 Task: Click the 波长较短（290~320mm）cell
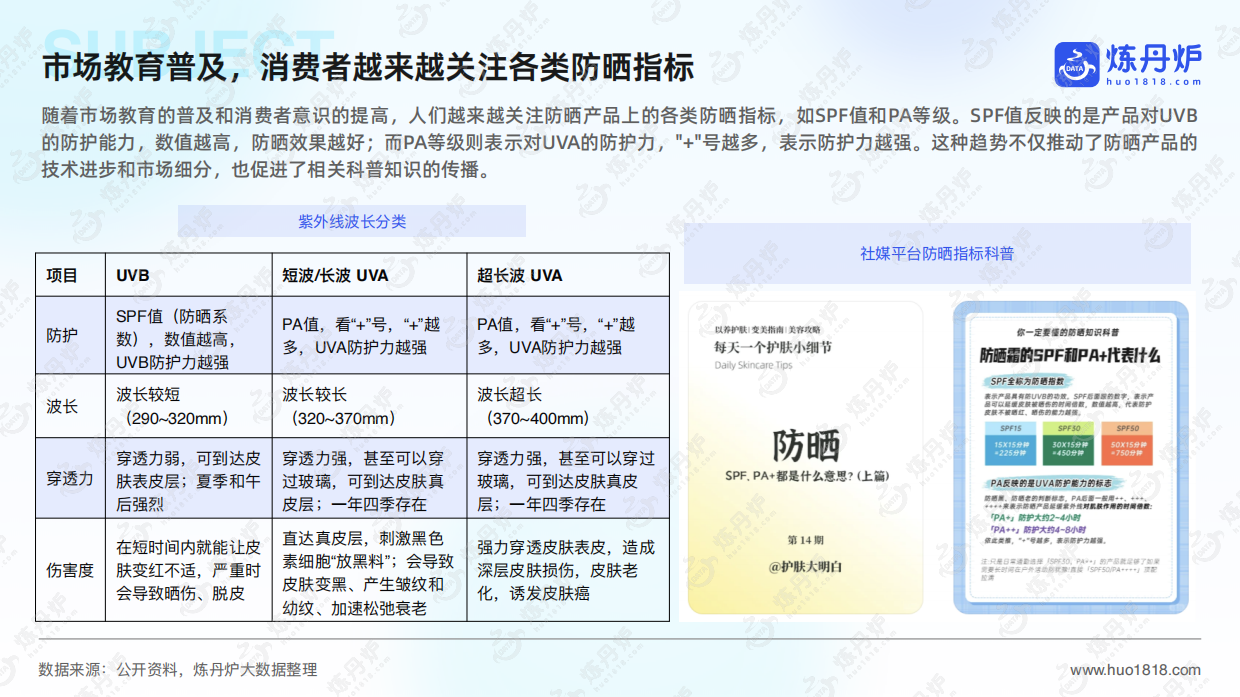[188, 406]
